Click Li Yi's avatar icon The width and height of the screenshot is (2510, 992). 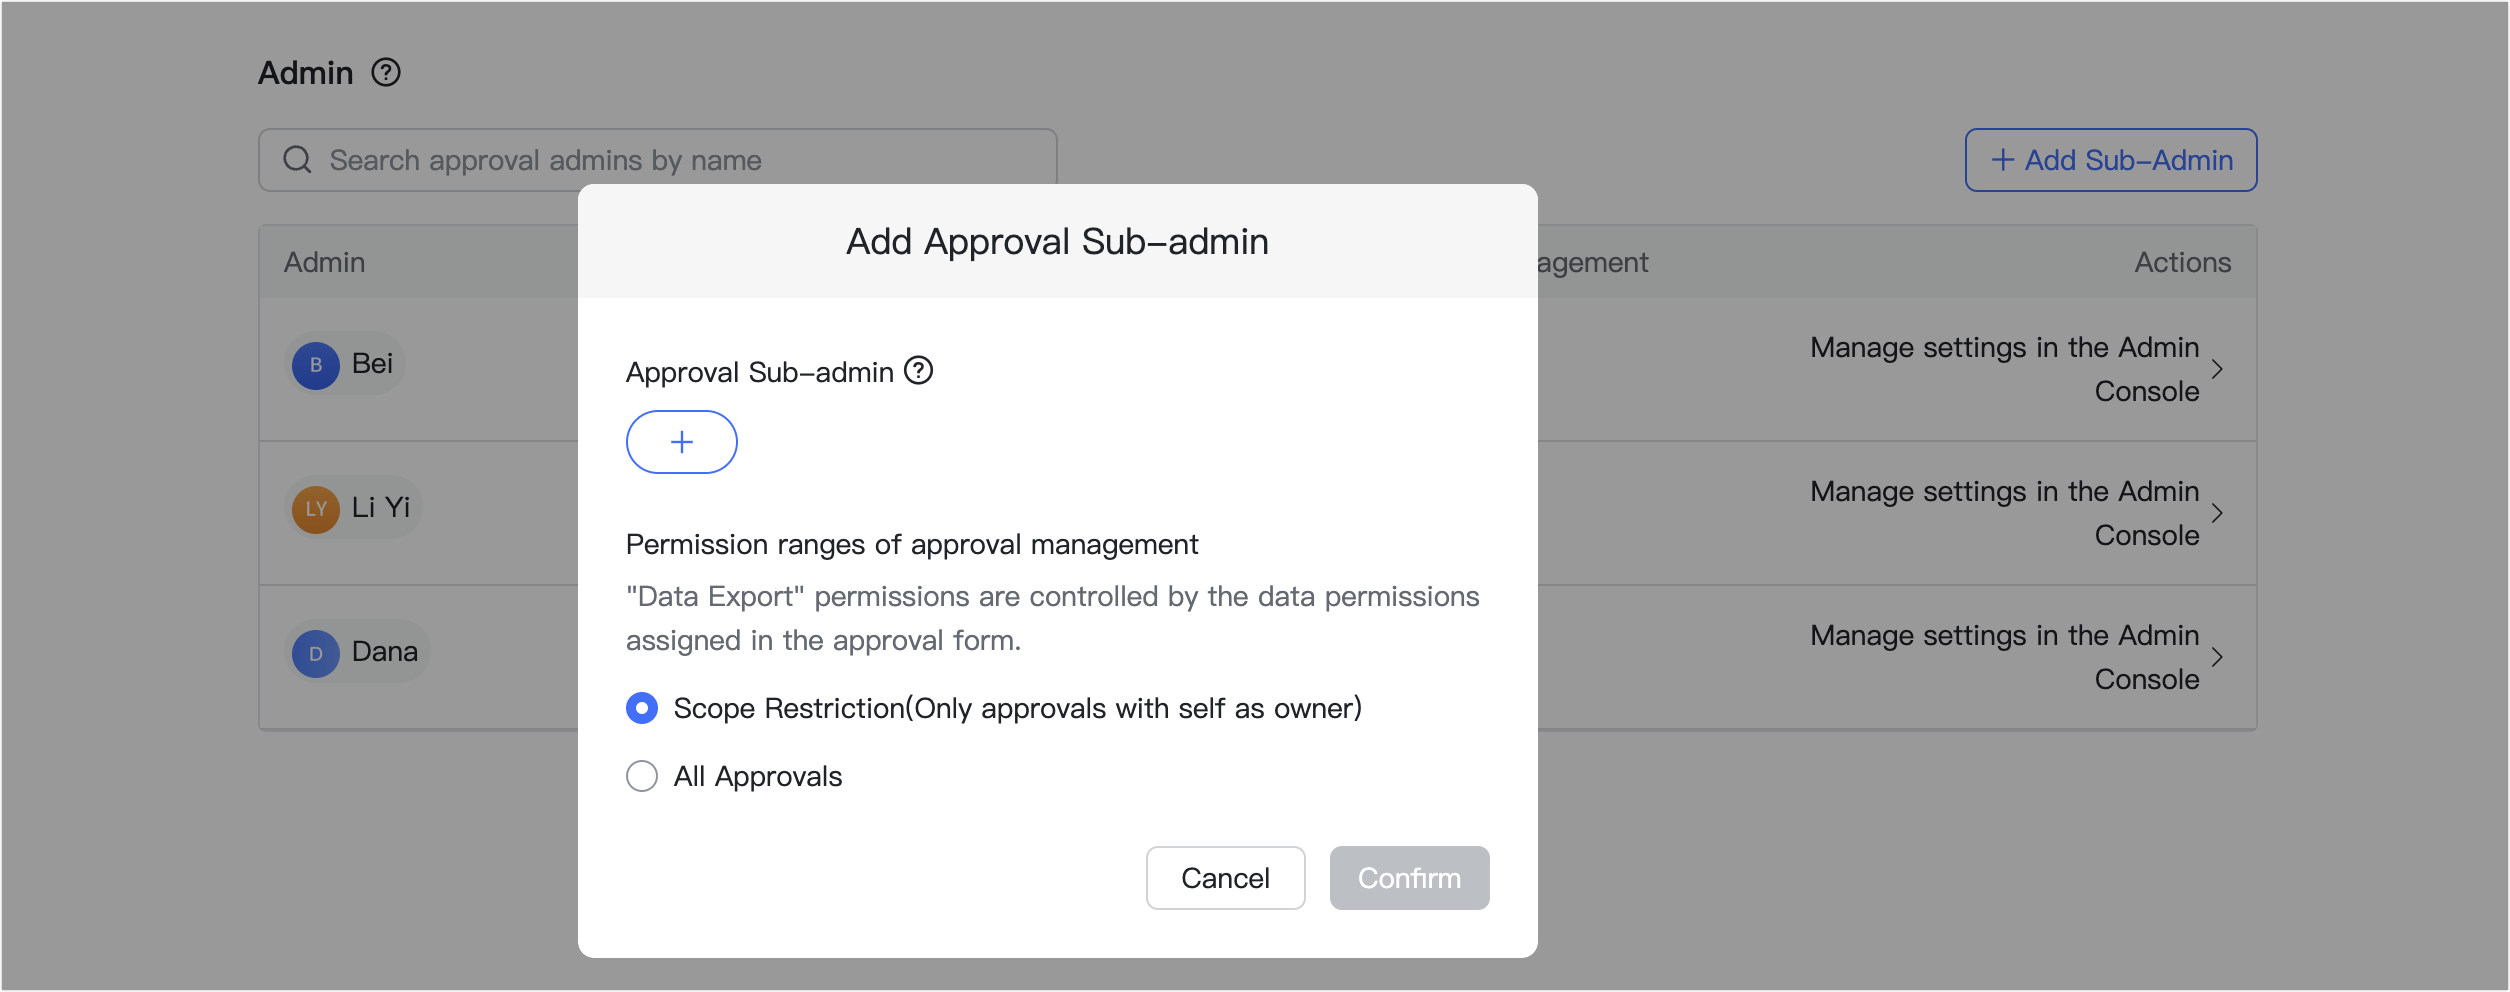pyautogui.click(x=316, y=508)
